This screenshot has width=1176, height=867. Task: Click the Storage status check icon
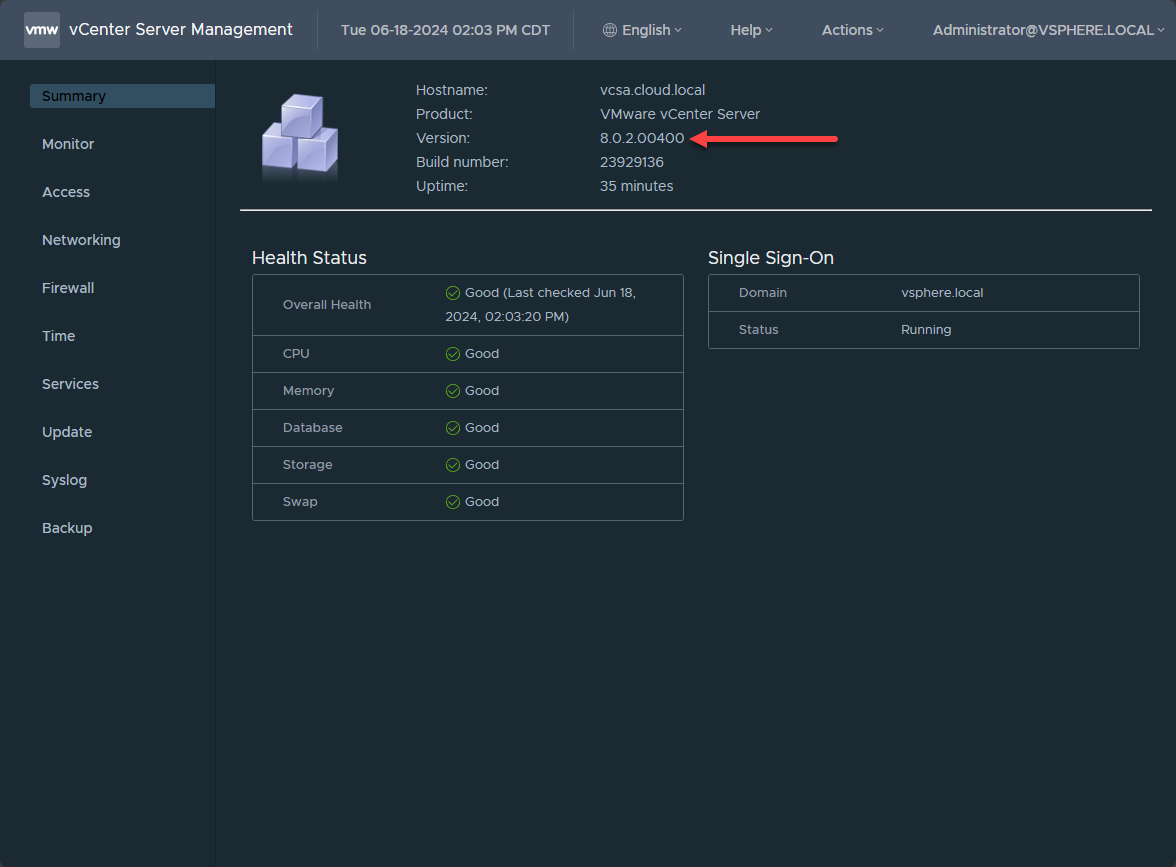pos(453,465)
